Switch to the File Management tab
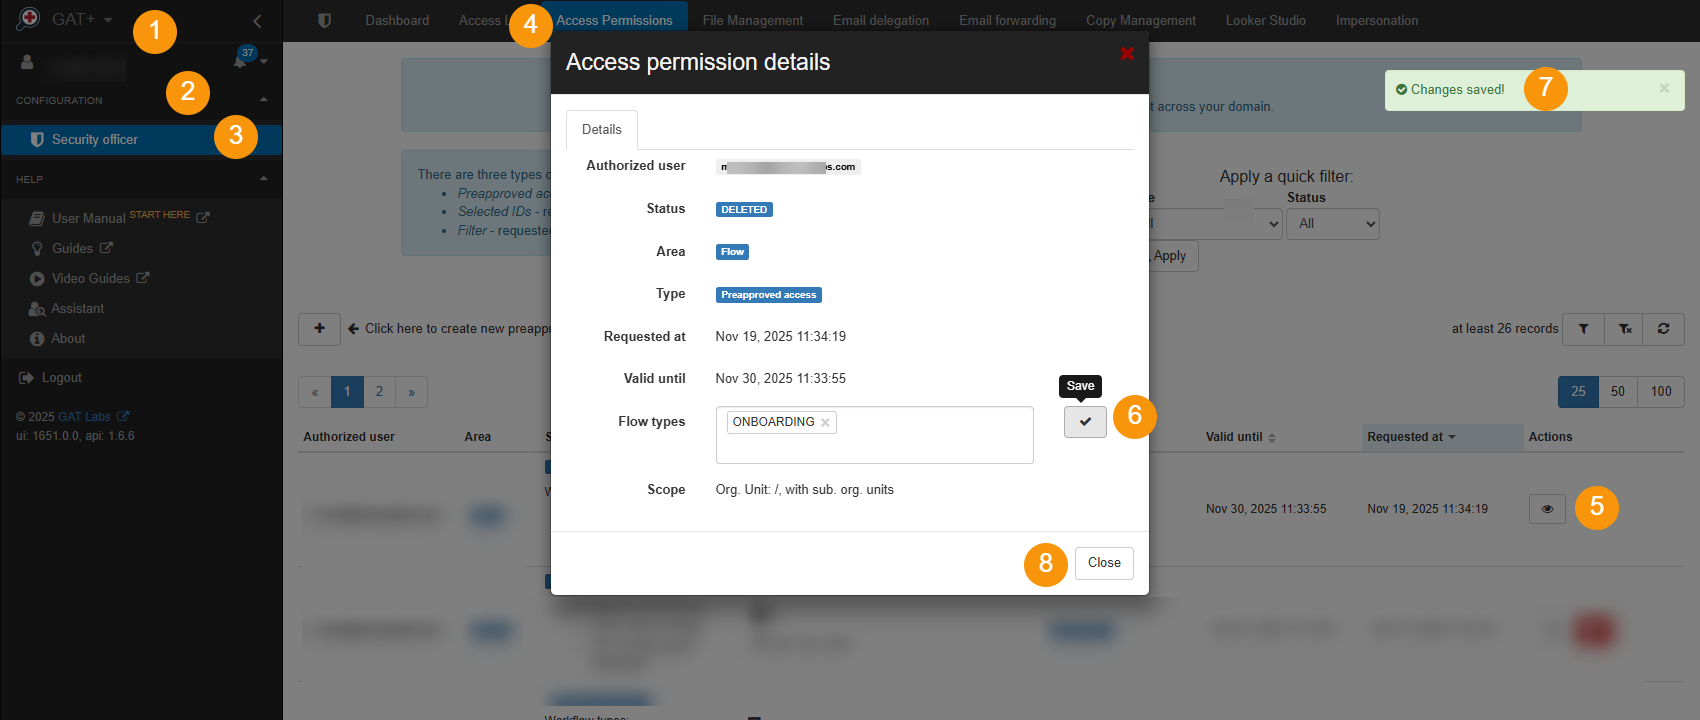The height and width of the screenshot is (720, 1700). [752, 21]
